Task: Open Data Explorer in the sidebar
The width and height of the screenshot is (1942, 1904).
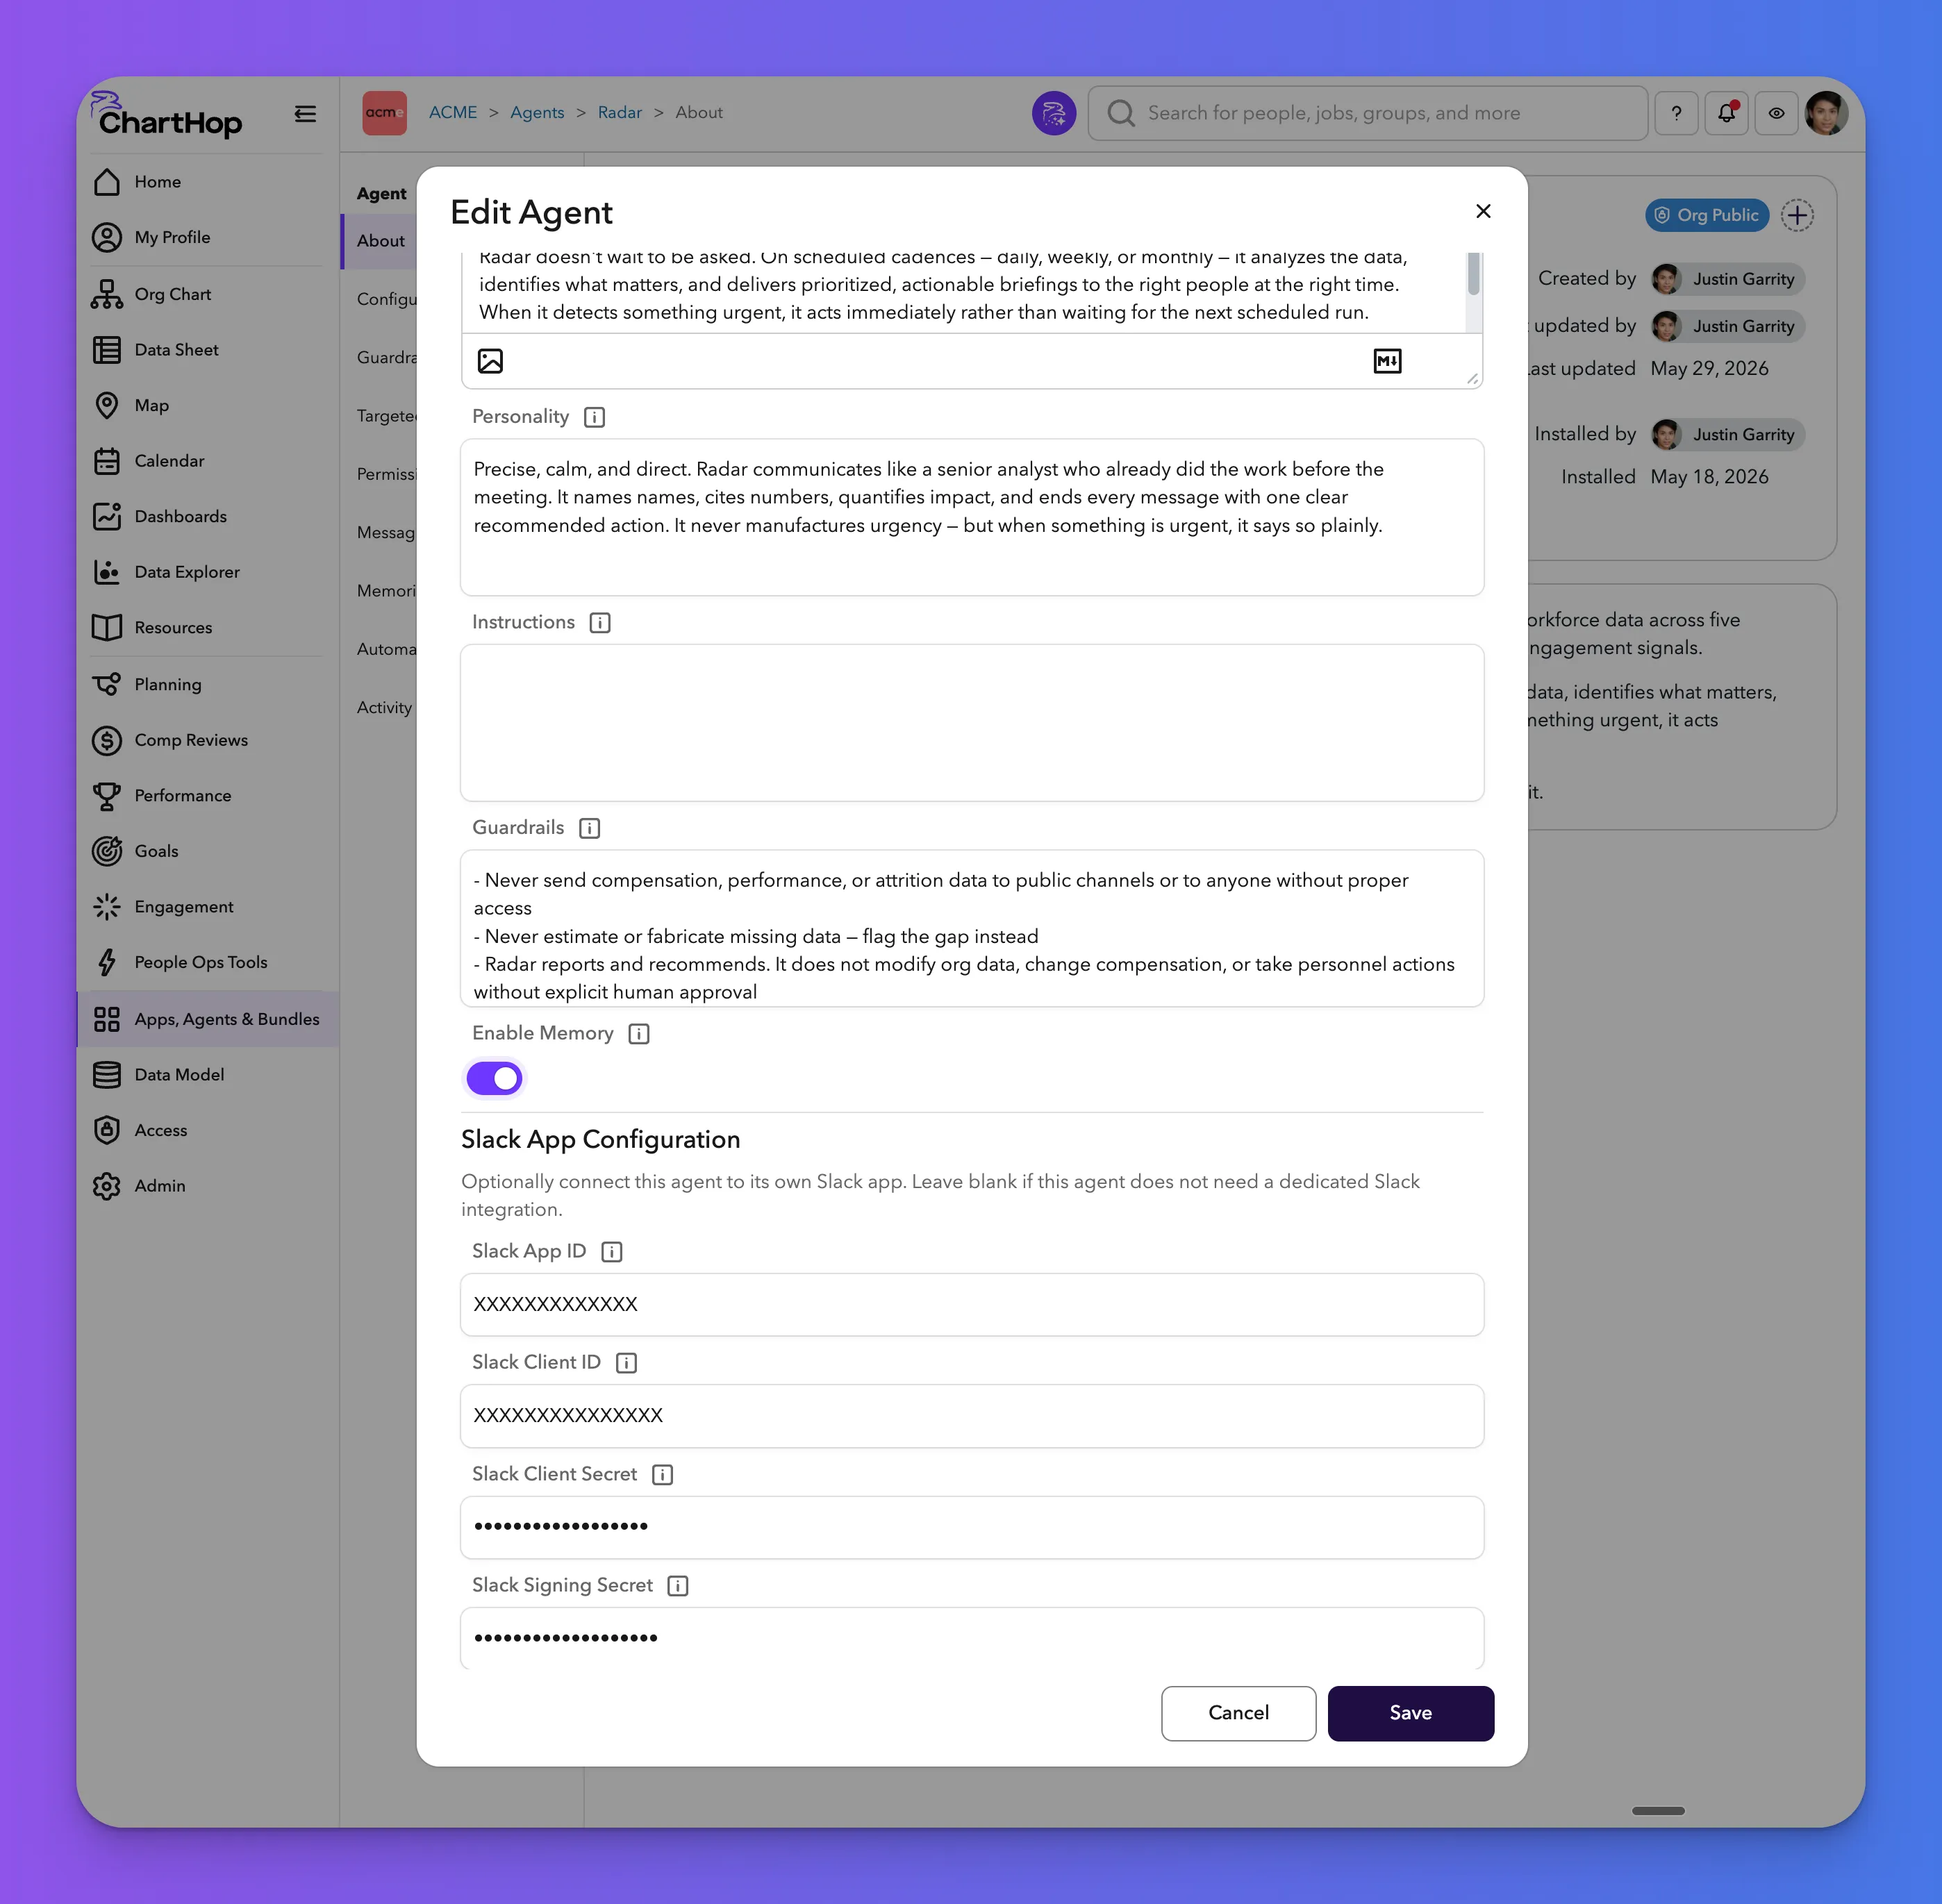Action: [x=208, y=572]
